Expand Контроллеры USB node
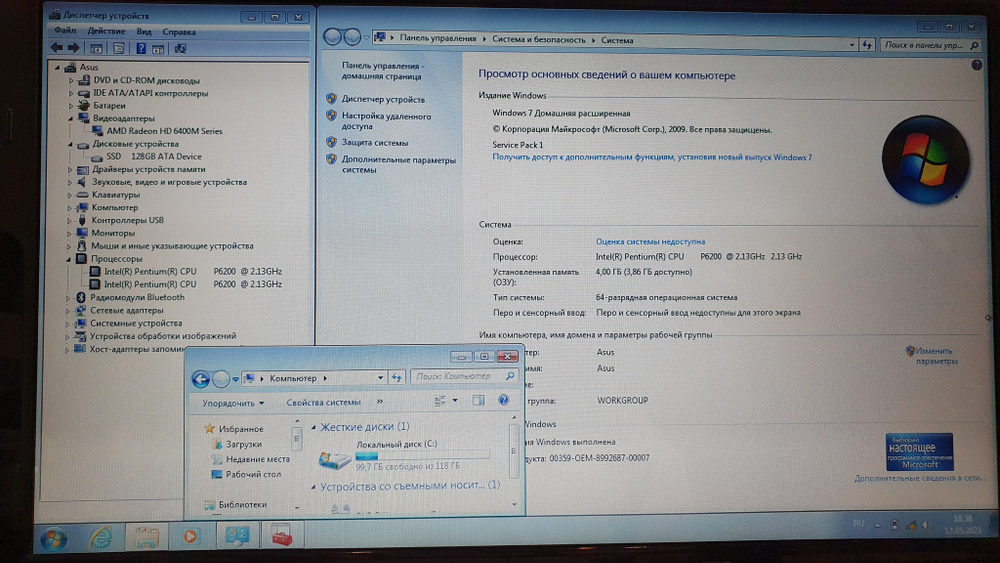Viewport: 1000px width, 563px height. click(x=69, y=221)
